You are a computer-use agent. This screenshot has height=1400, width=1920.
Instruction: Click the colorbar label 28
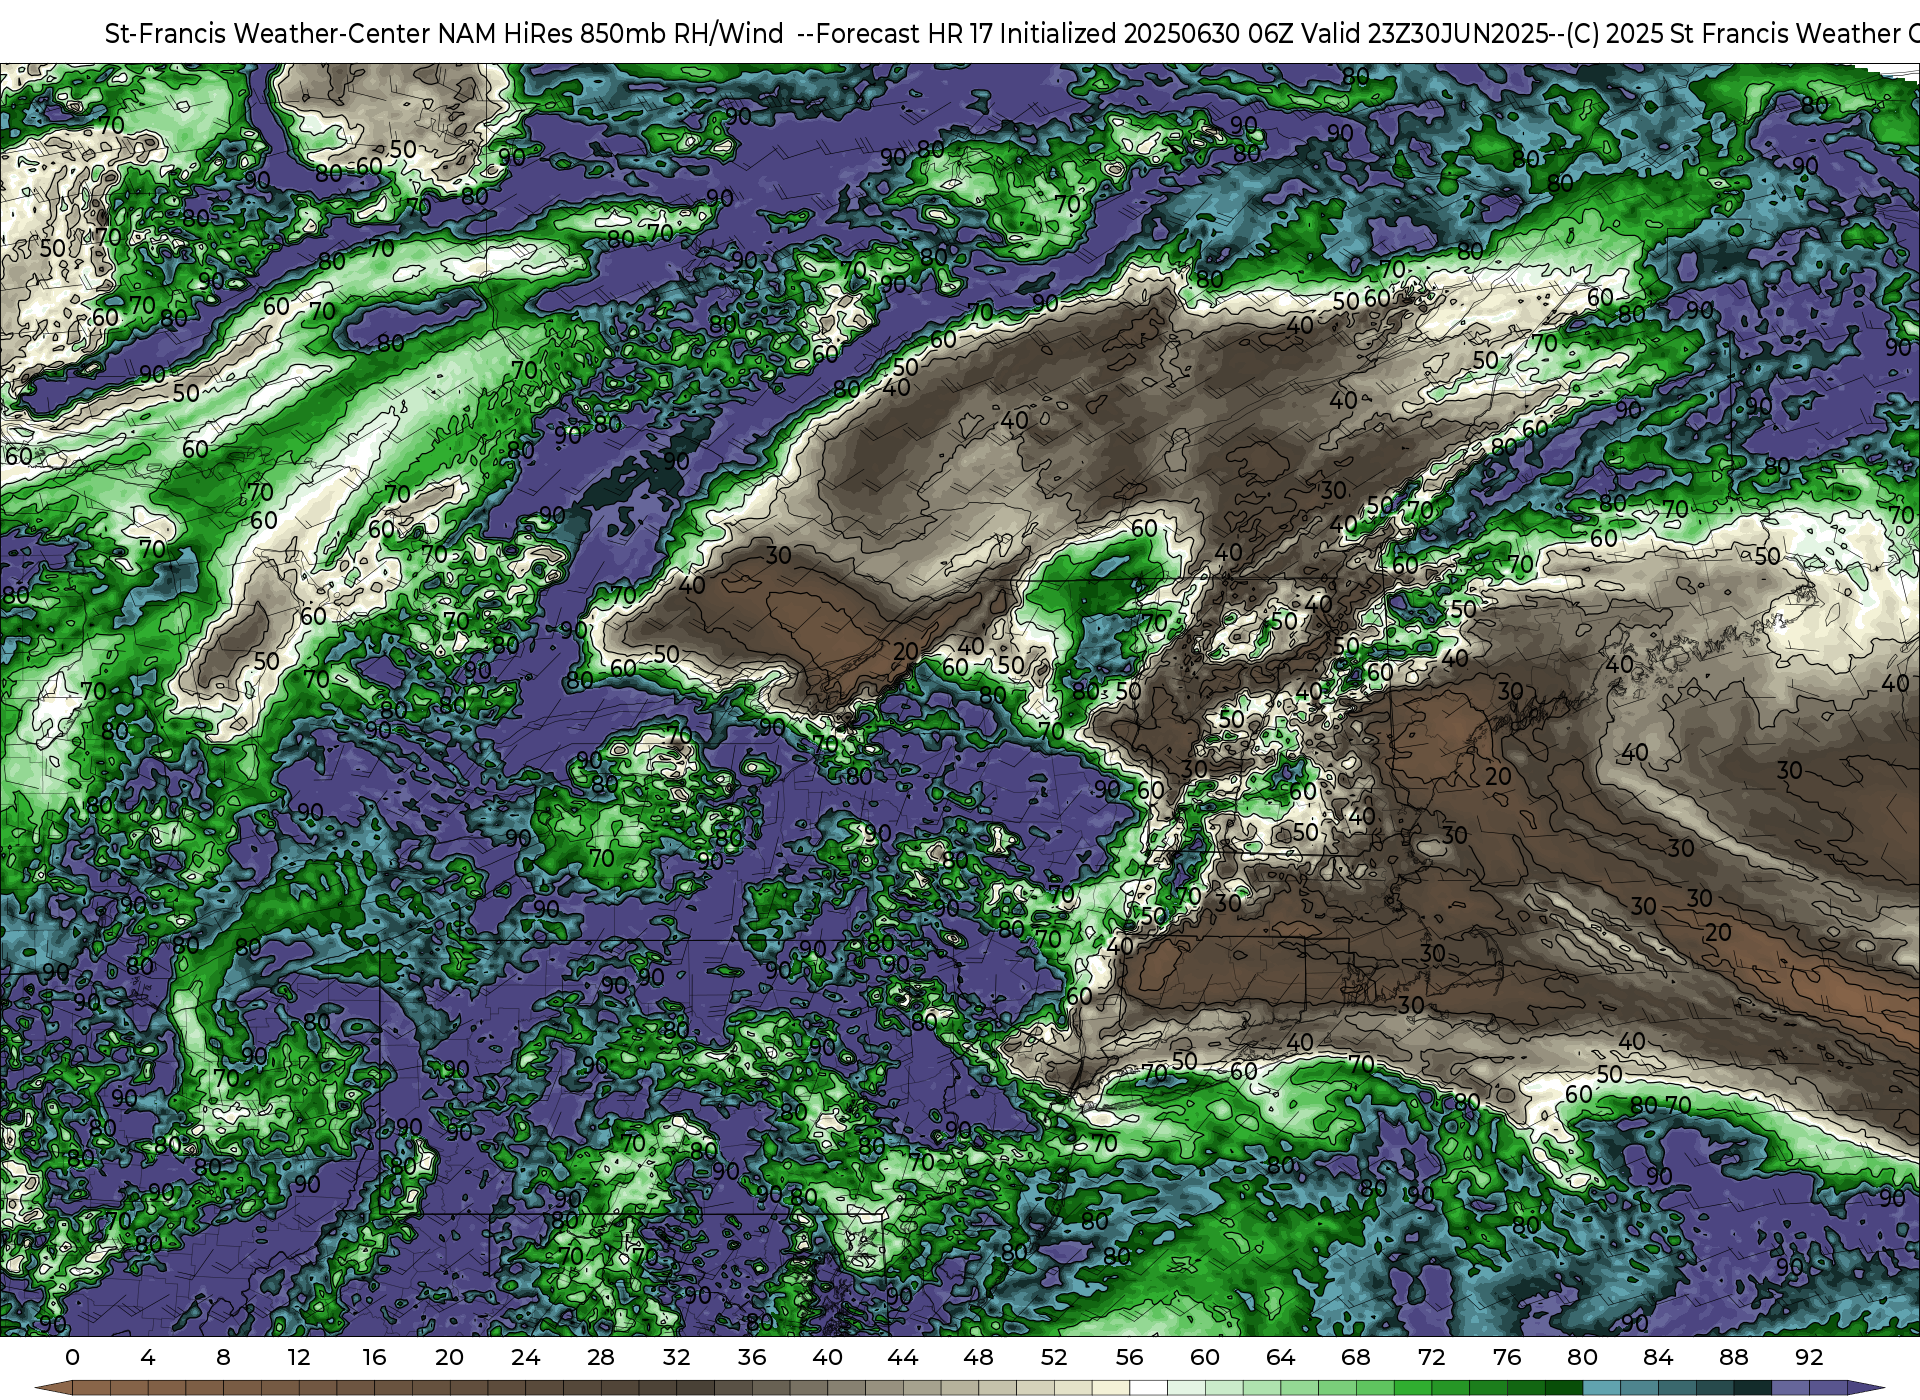(x=601, y=1357)
